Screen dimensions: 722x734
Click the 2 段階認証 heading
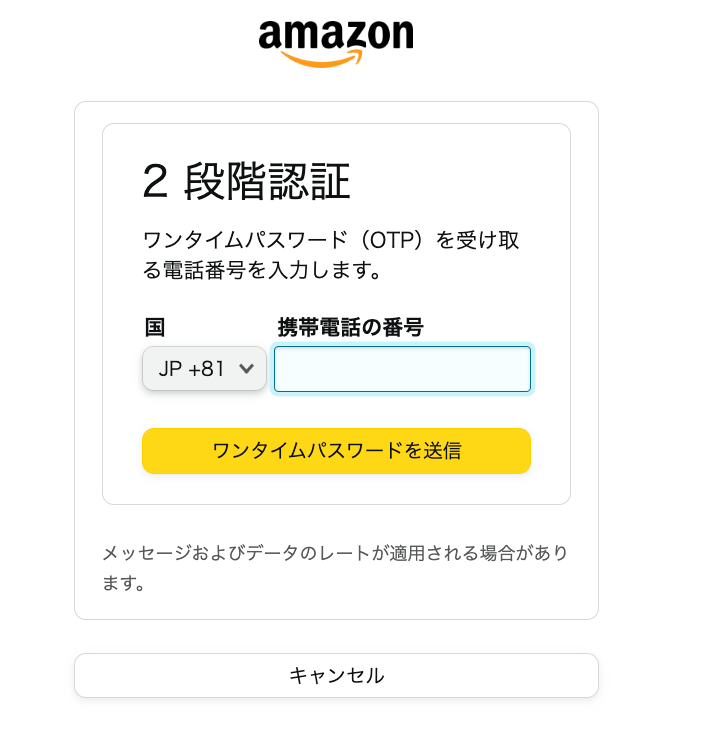tap(247, 182)
